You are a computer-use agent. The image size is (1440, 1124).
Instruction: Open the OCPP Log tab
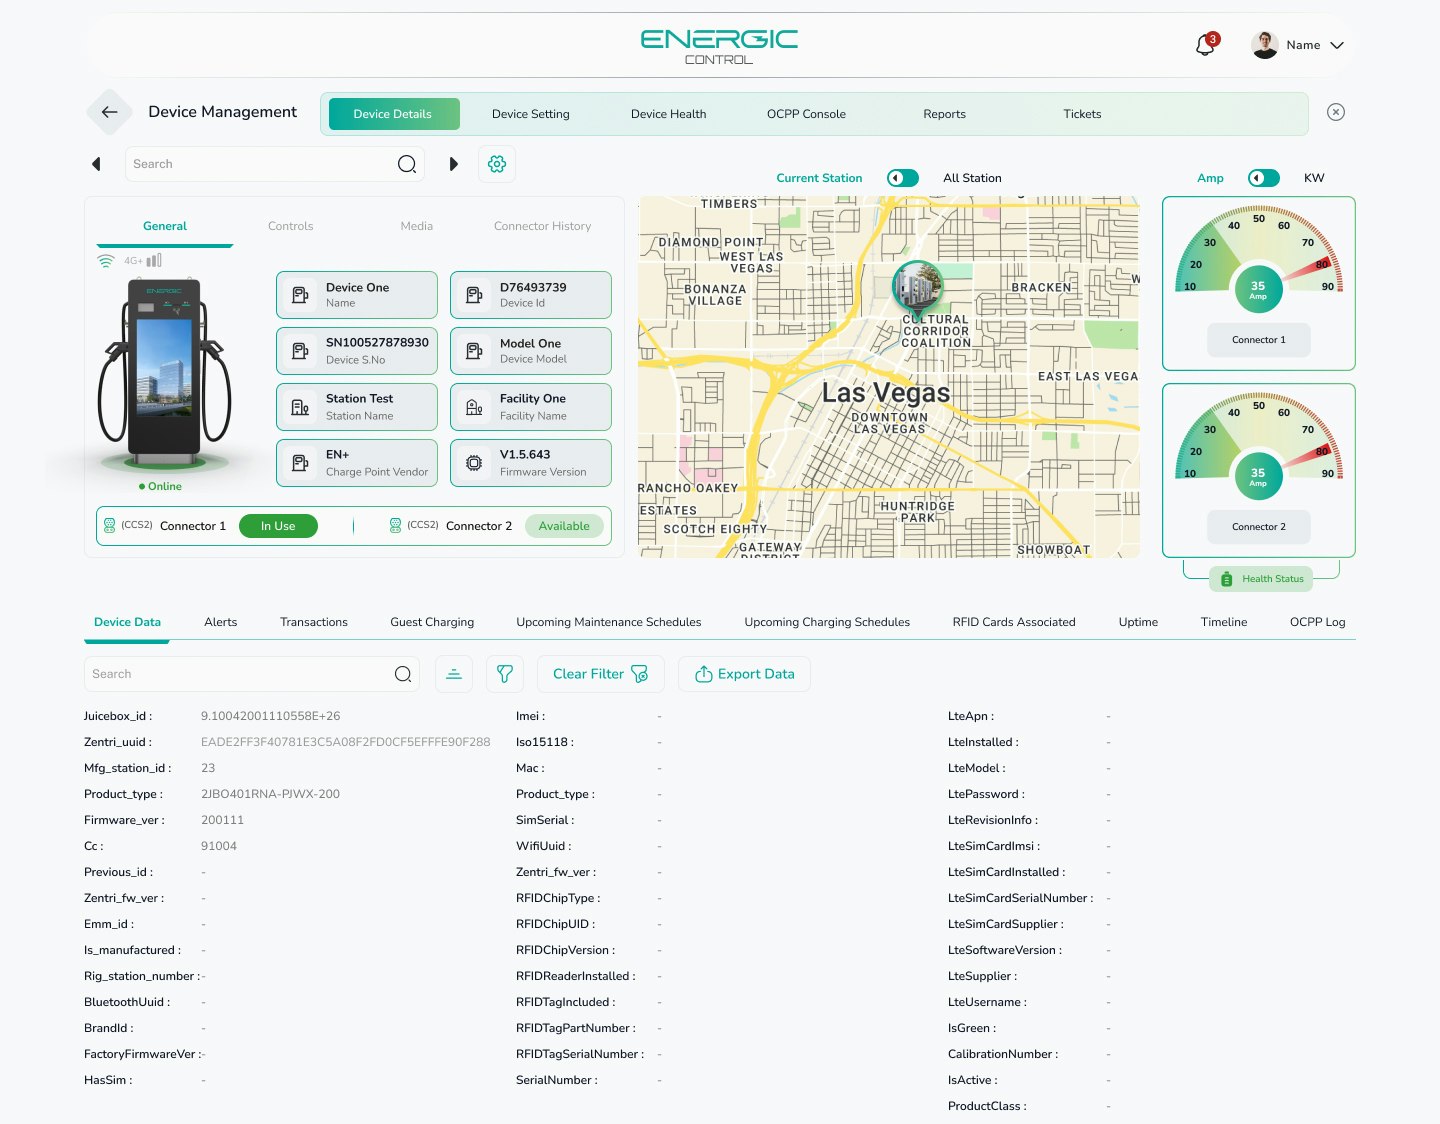[x=1318, y=622]
